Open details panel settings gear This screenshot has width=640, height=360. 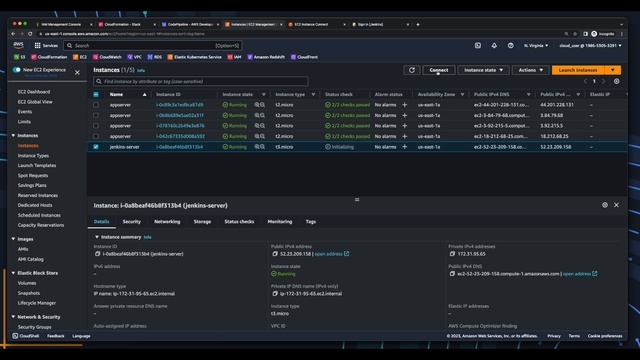(x=604, y=205)
